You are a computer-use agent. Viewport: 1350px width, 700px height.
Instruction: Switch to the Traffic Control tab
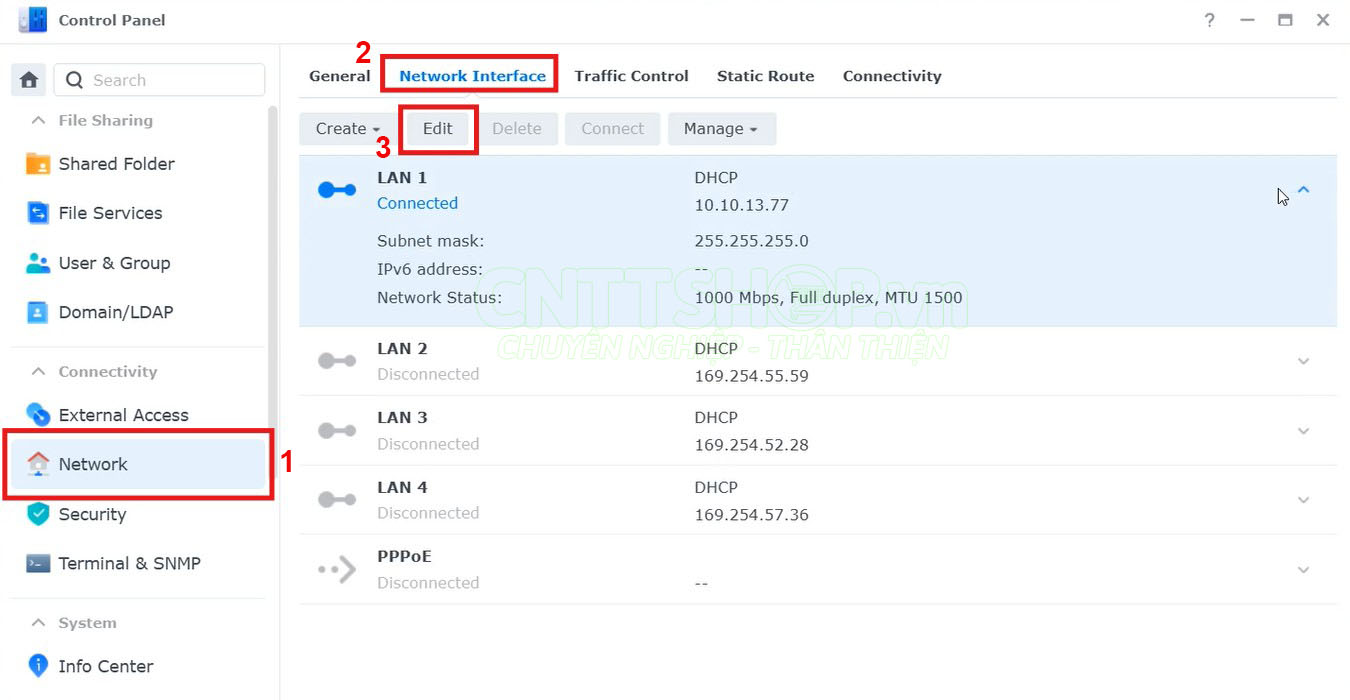coord(631,76)
